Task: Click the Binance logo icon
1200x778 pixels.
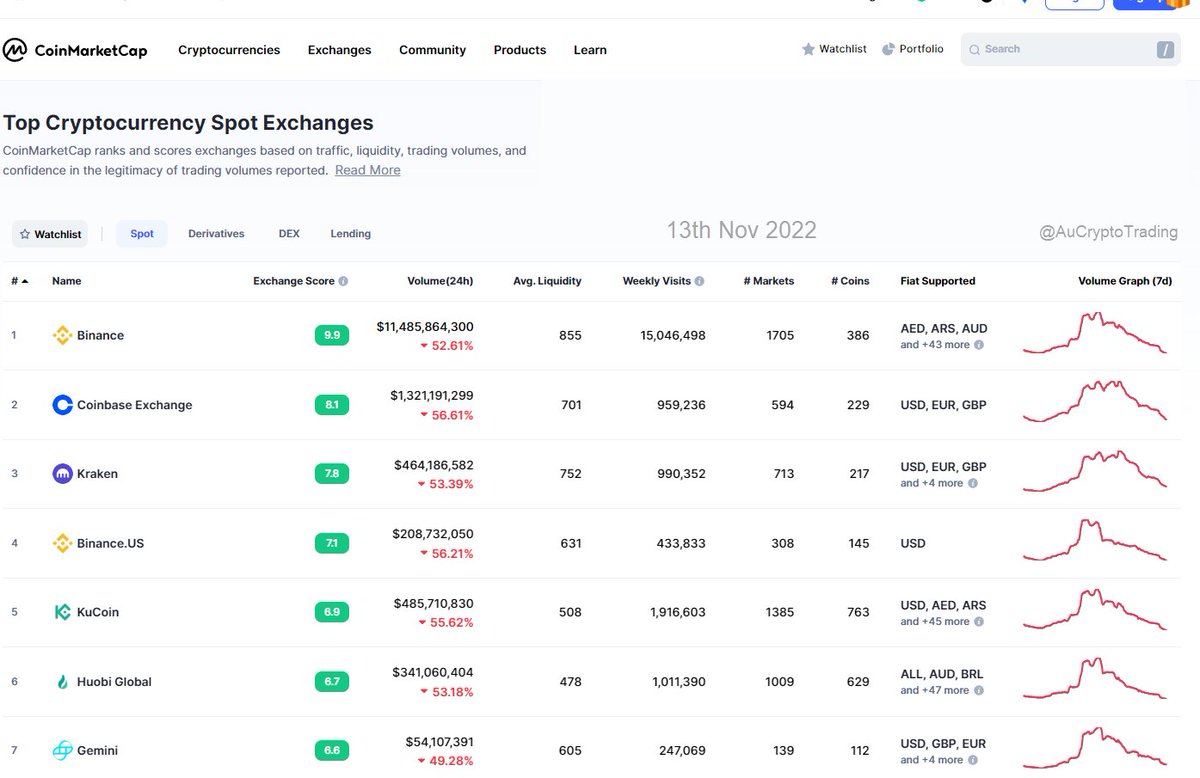Action: [62, 335]
